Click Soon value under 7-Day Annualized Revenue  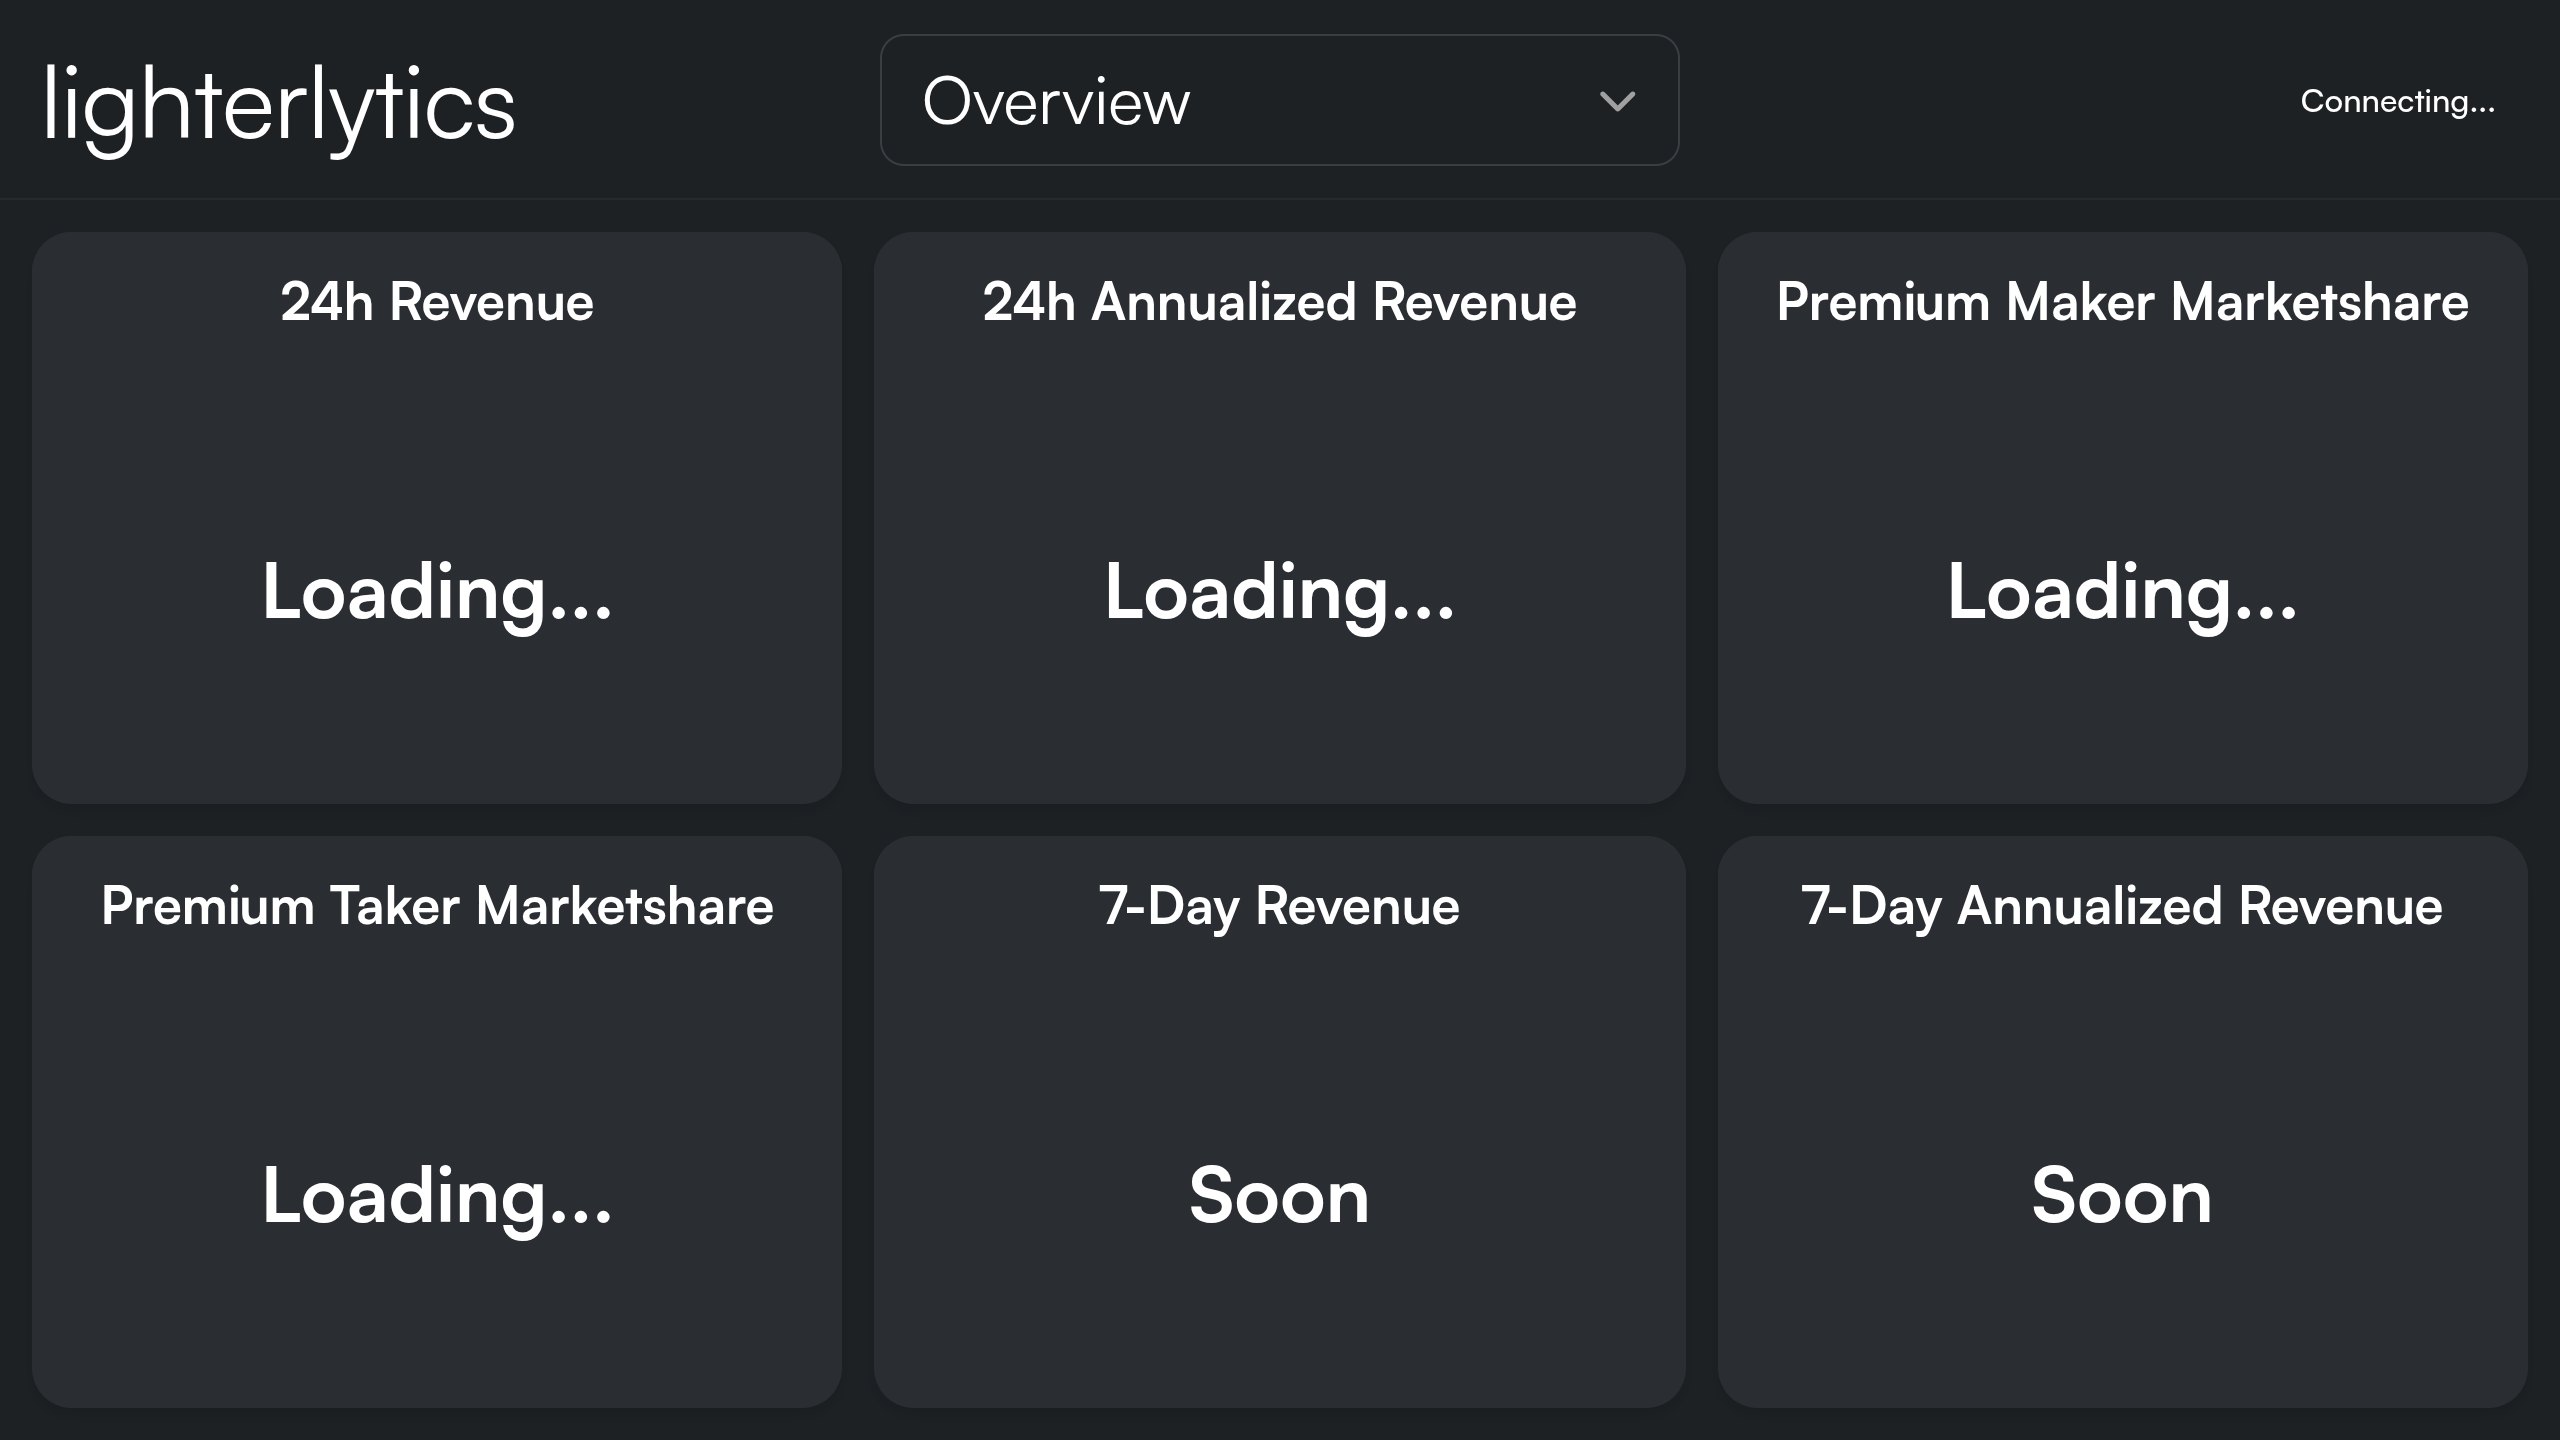tap(2122, 1196)
